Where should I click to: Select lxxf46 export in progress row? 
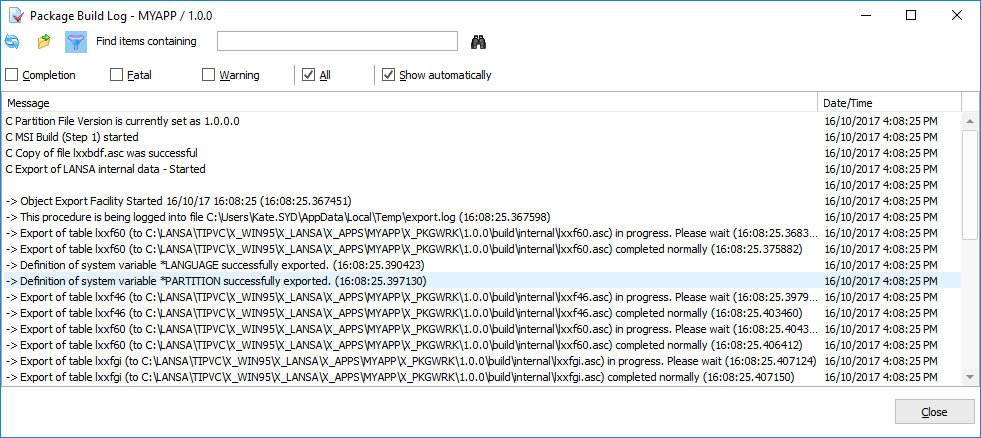coord(482,297)
